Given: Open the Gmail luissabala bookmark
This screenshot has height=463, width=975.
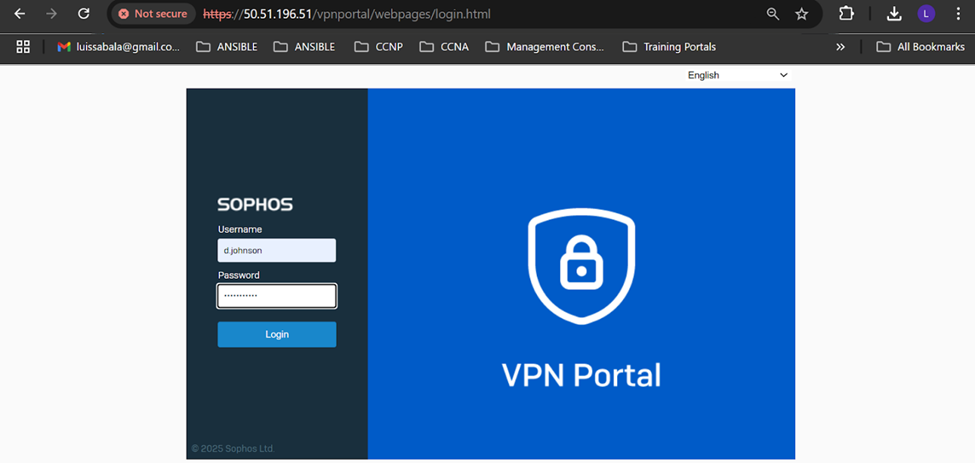Looking at the screenshot, I should point(119,47).
